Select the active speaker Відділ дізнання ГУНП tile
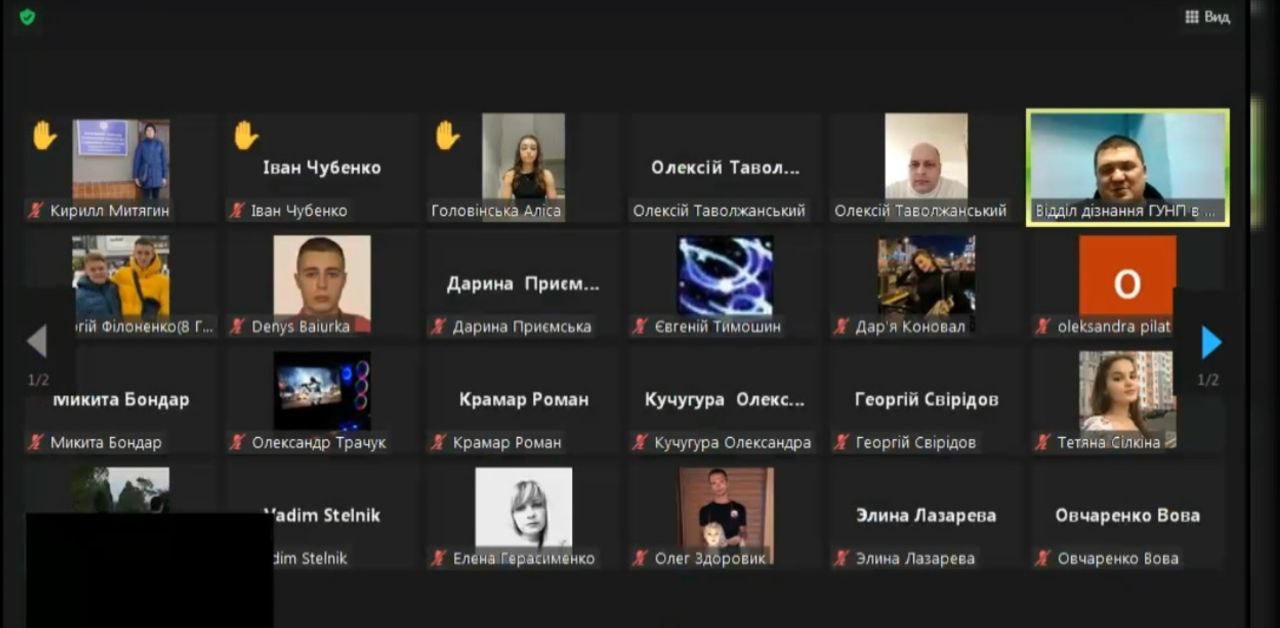Viewport: 1280px width, 628px height. [1128, 167]
